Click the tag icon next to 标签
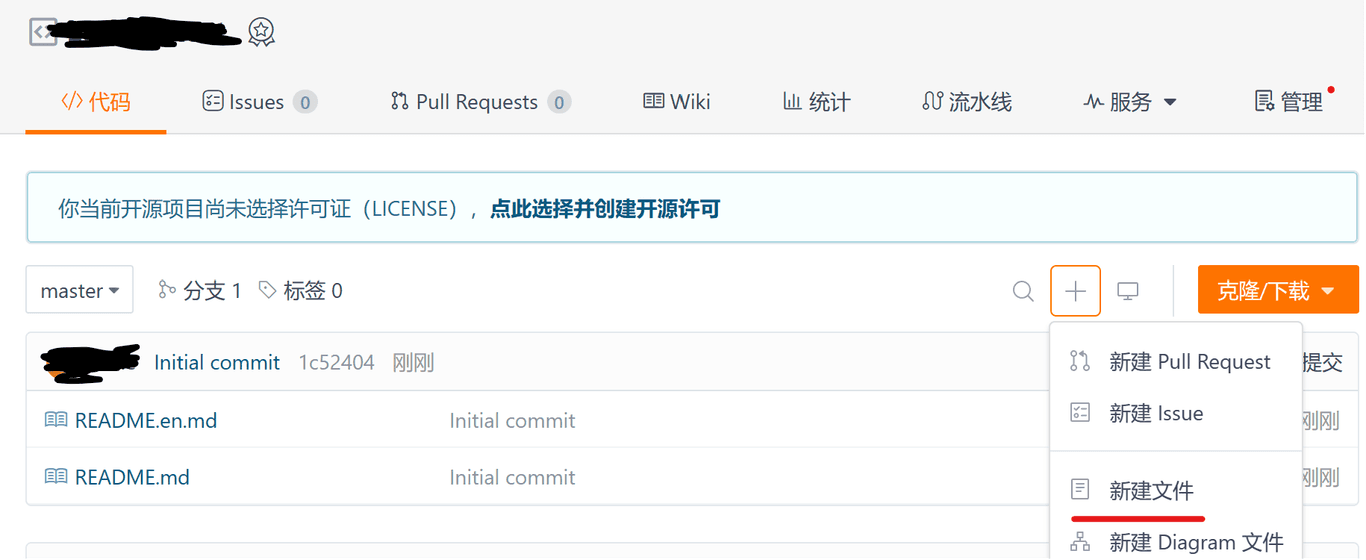Image resolution: width=1366 pixels, height=560 pixels. (x=267, y=290)
